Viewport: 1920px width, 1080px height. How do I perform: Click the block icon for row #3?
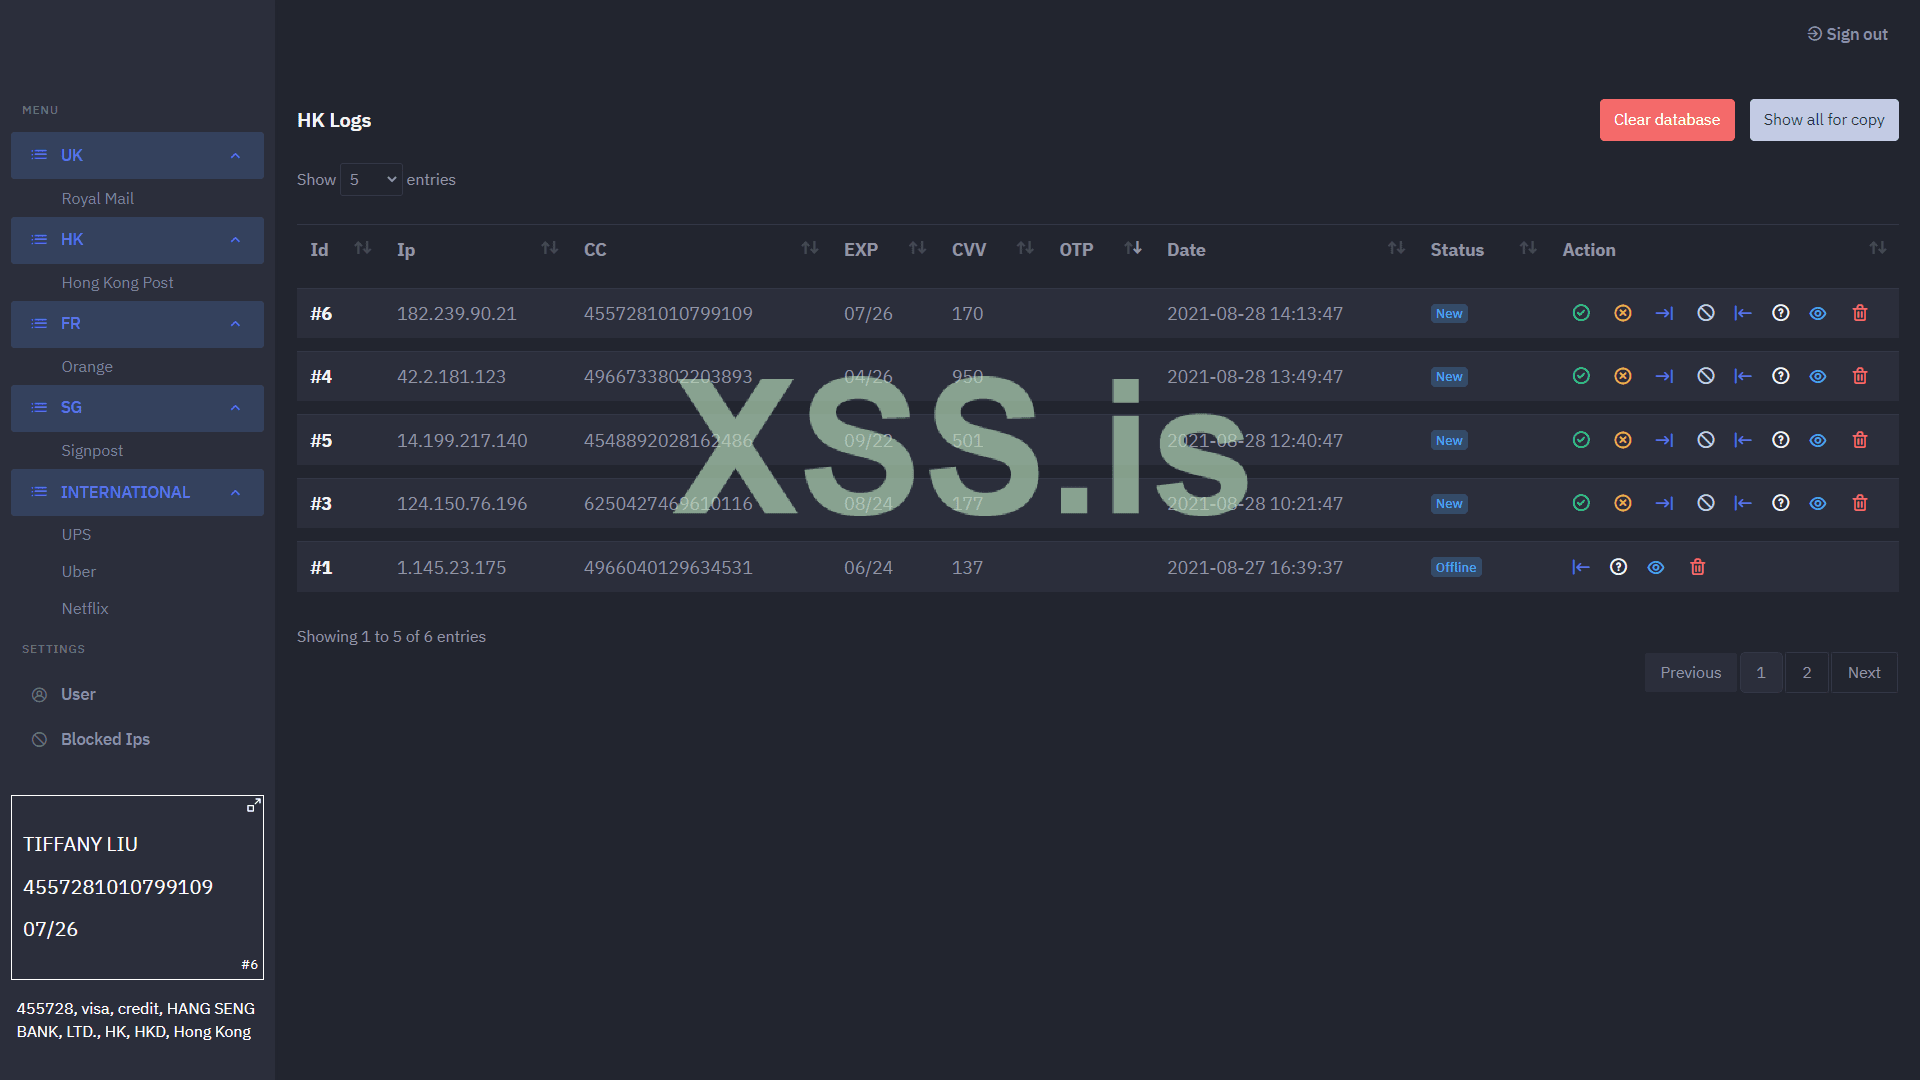click(x=1706, y=503)
